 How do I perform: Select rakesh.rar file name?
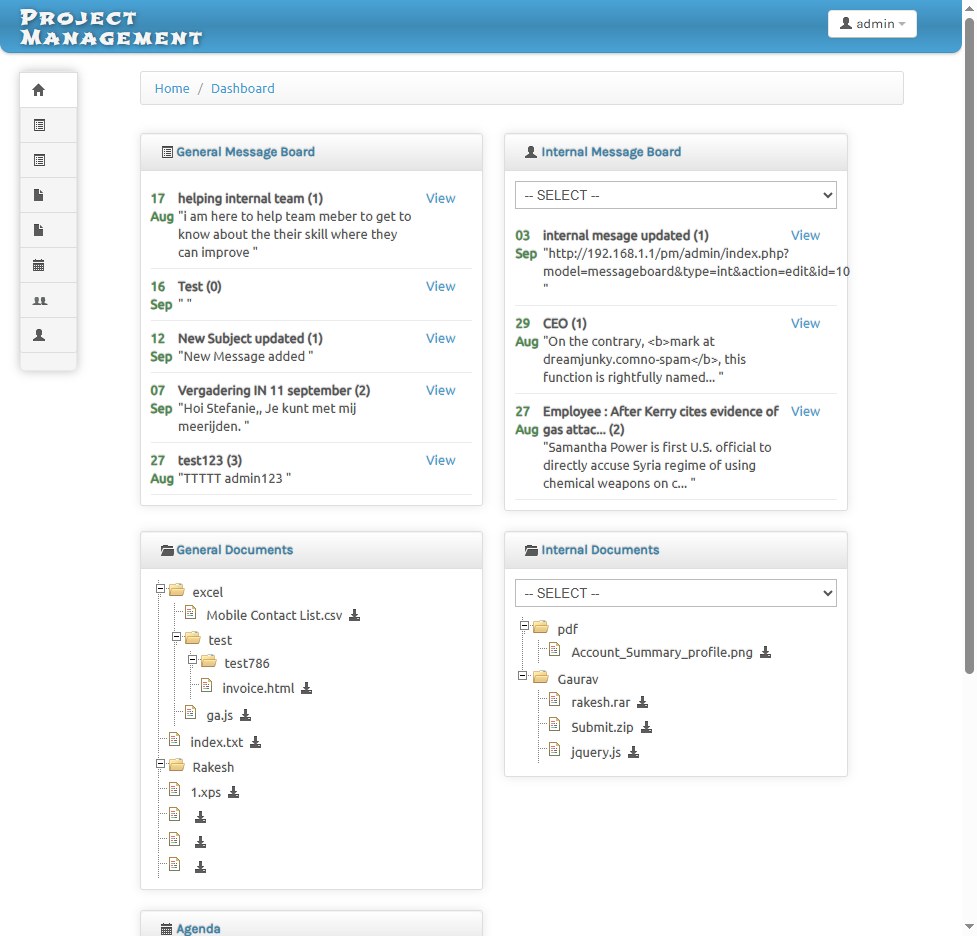[601, 702]
